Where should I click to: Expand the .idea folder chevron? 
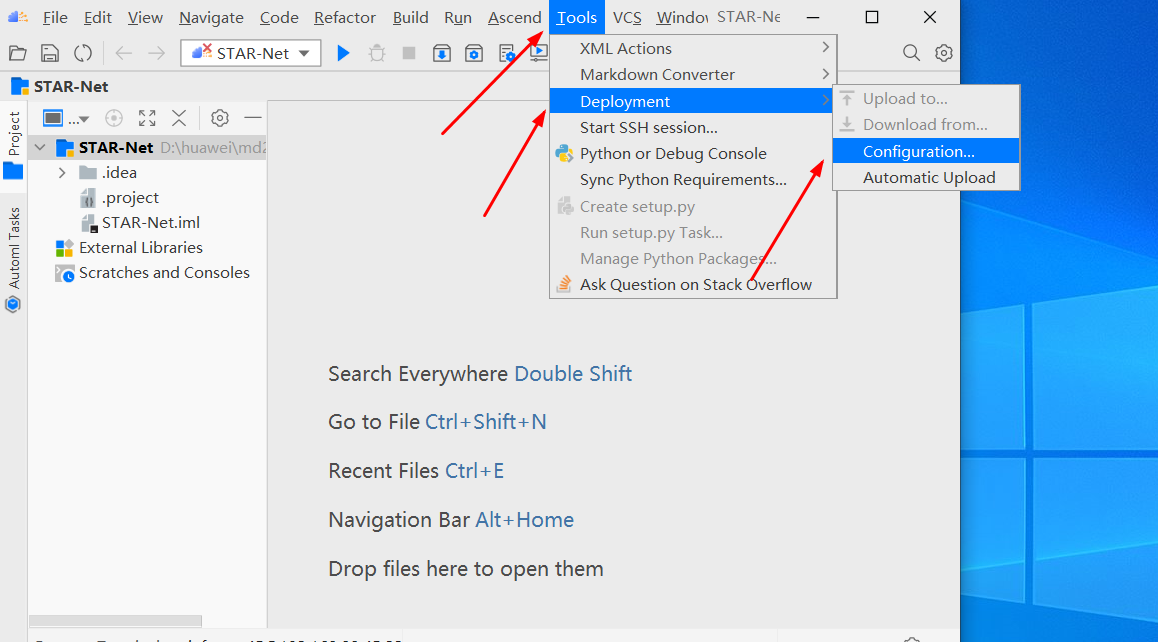click(x=62, y=173)
